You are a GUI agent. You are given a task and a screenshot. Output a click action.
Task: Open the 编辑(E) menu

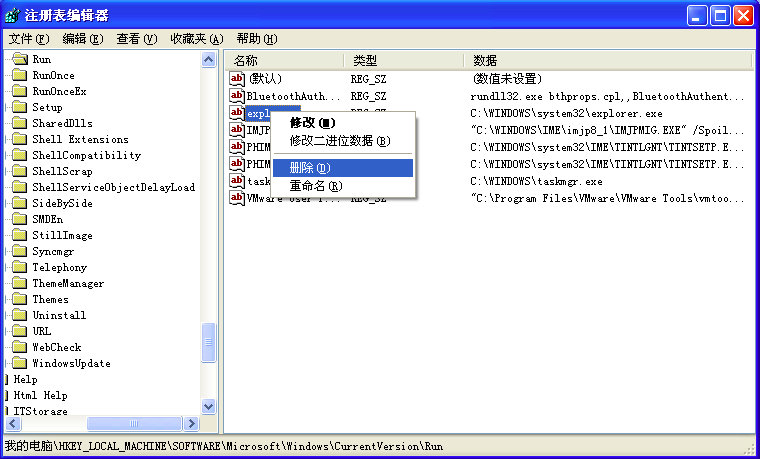(83, 39)
